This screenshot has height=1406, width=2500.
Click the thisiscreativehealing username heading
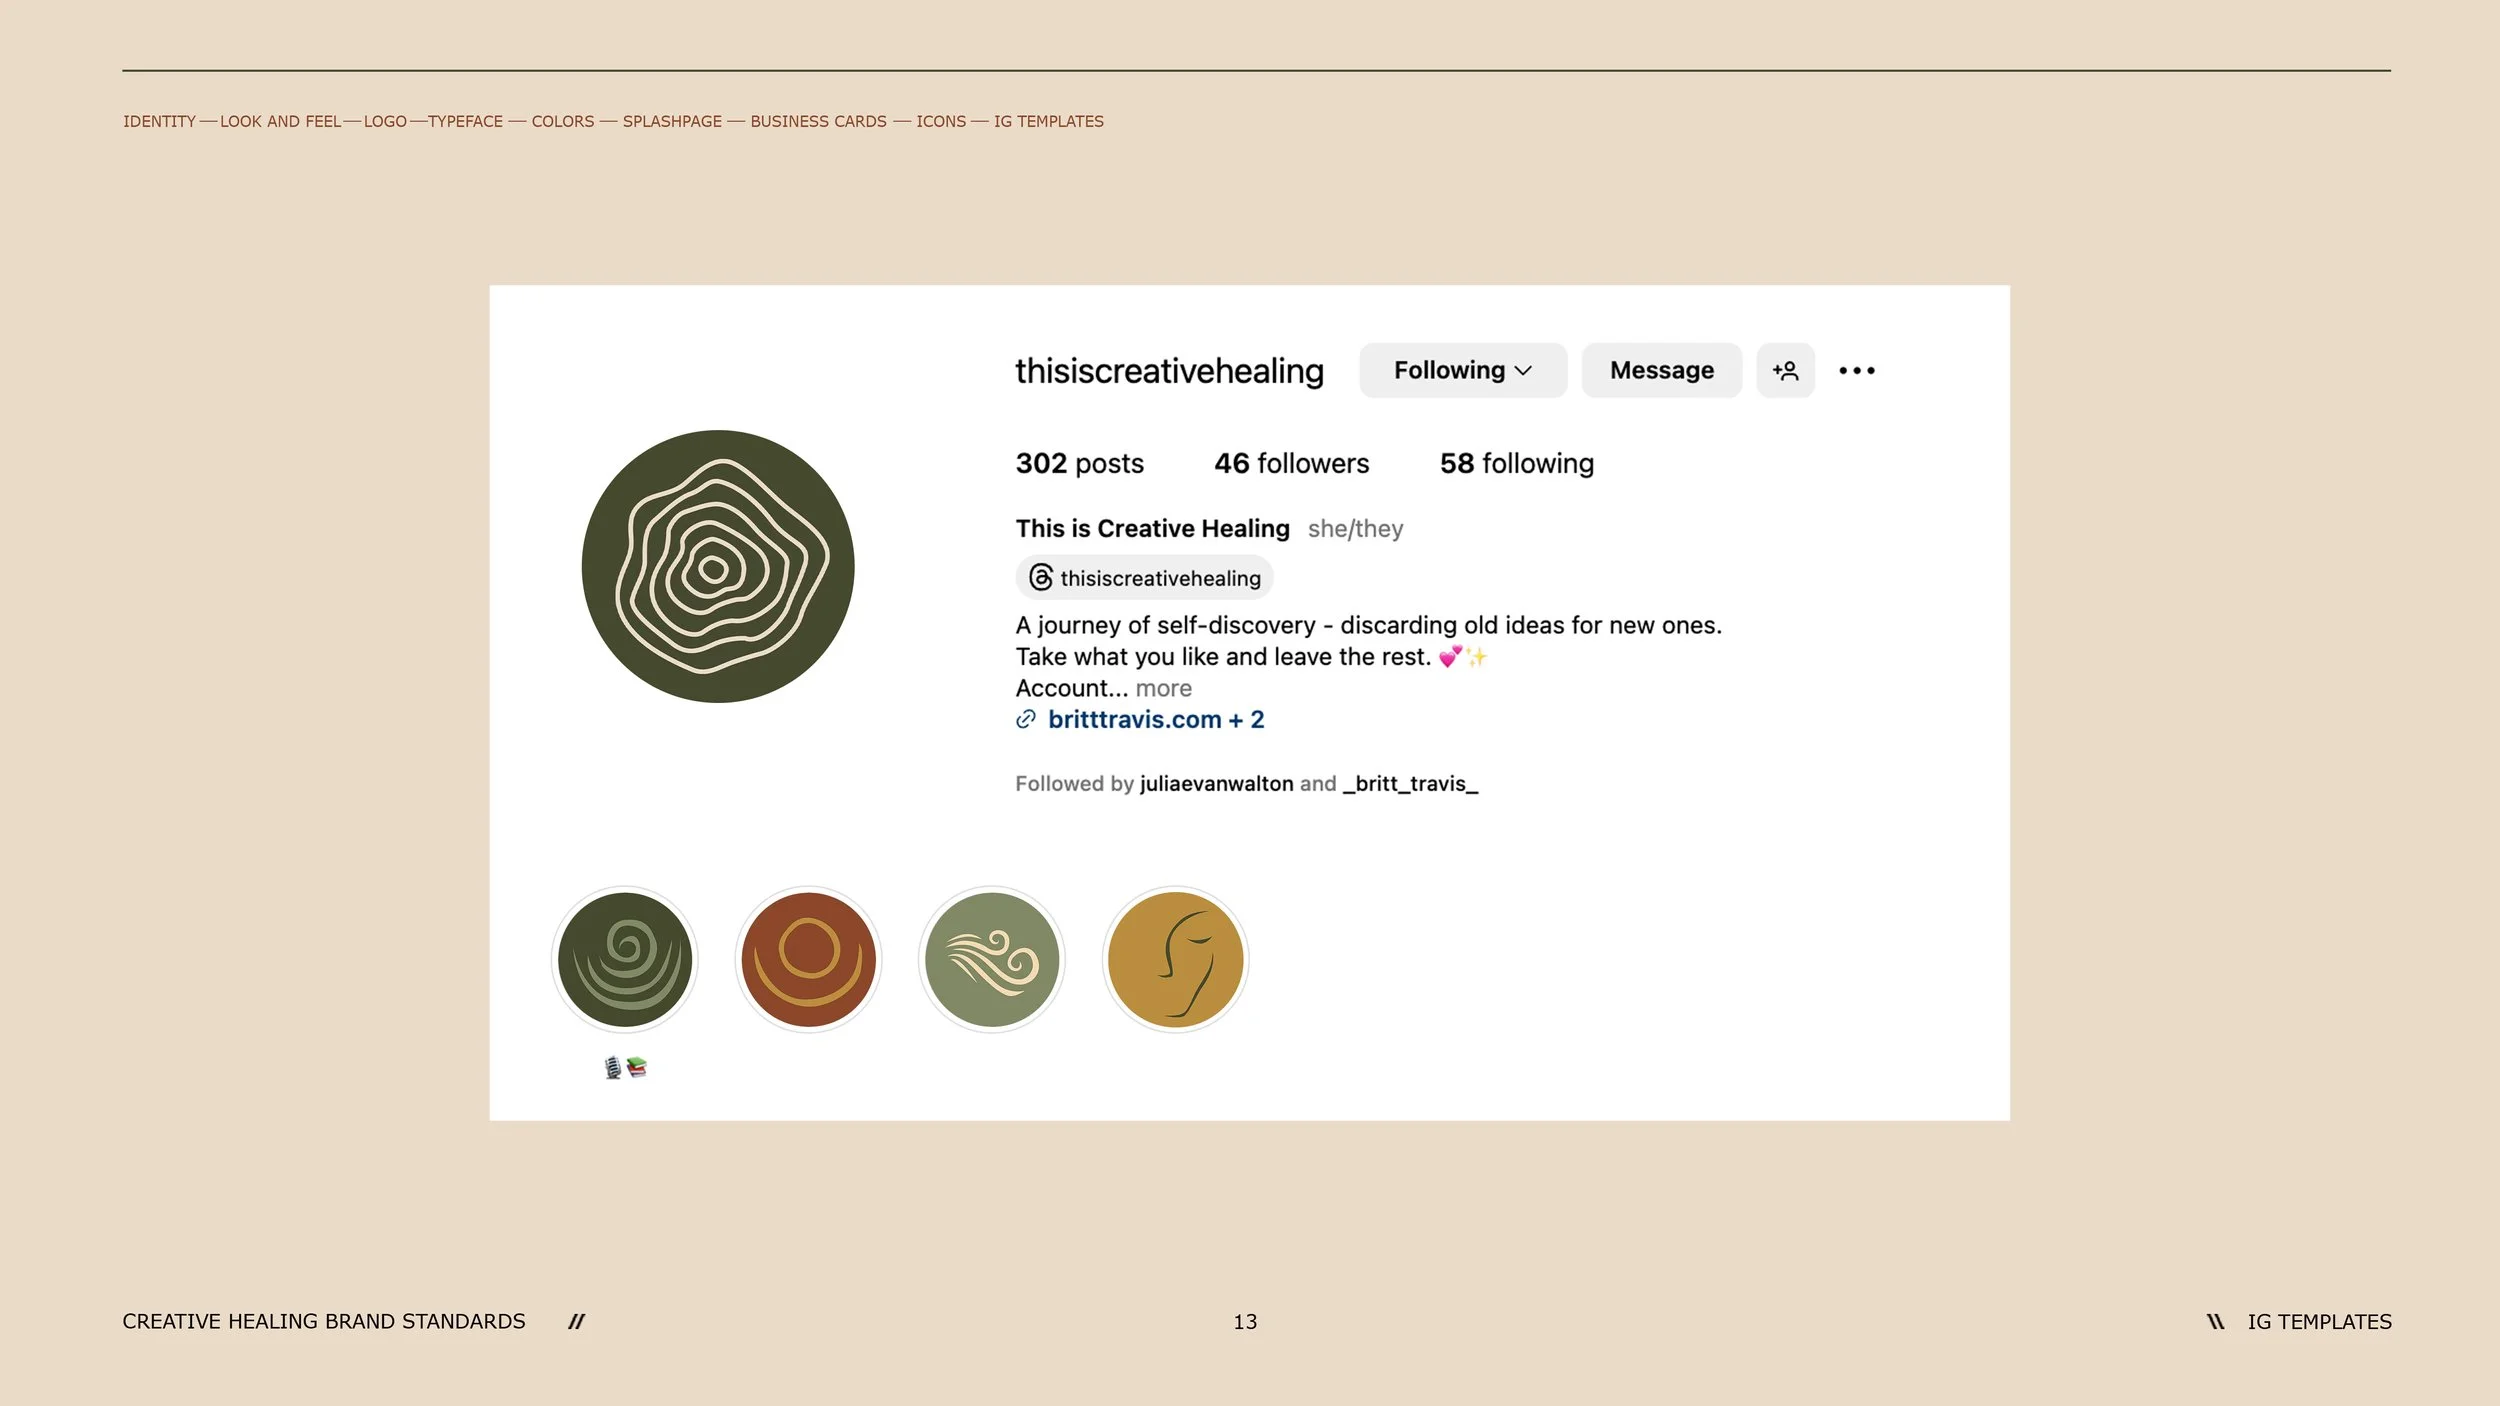point(1169,371)
